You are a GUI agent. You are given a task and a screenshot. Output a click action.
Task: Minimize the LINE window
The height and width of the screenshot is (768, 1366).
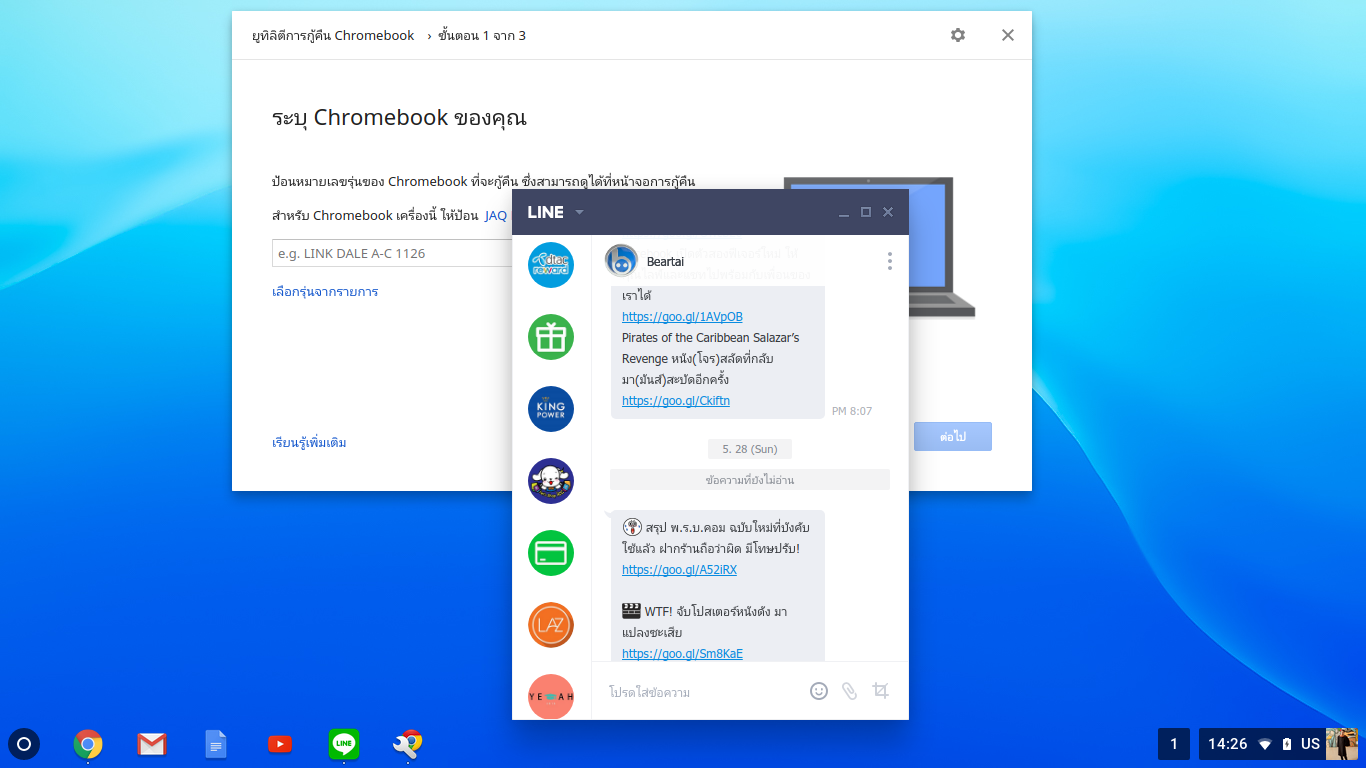[x=844, y=212]
